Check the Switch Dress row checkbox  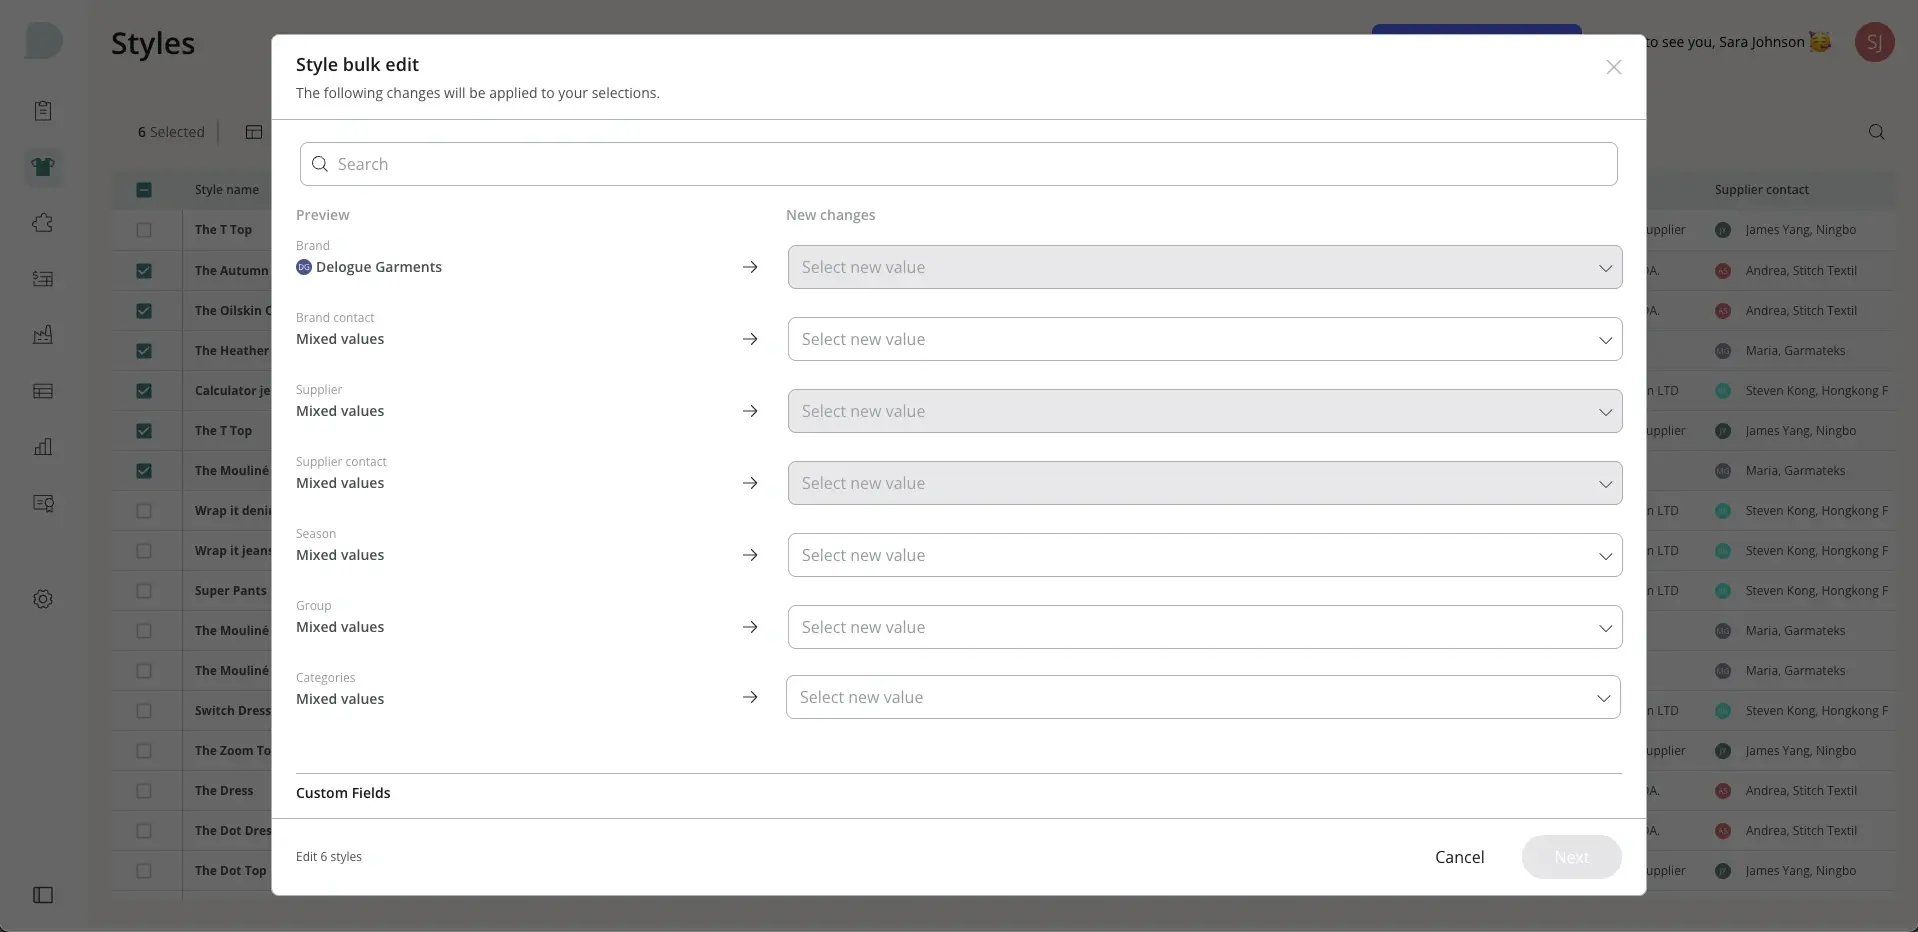point(144,711)
